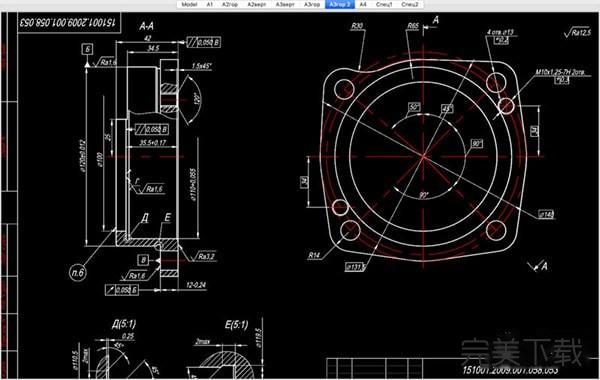Select the п.6 circled note balloon

pos(78,272)
